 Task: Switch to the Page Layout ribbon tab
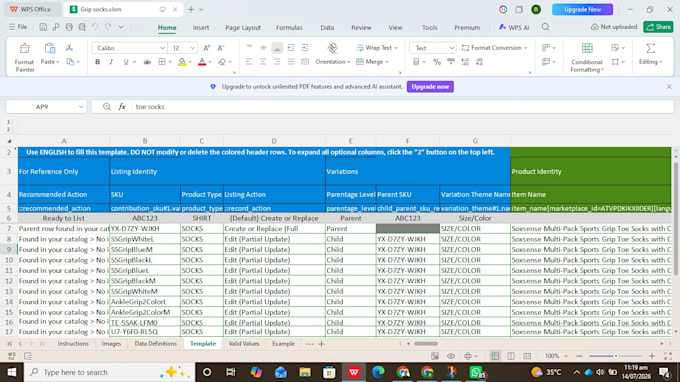coord(243,28)
